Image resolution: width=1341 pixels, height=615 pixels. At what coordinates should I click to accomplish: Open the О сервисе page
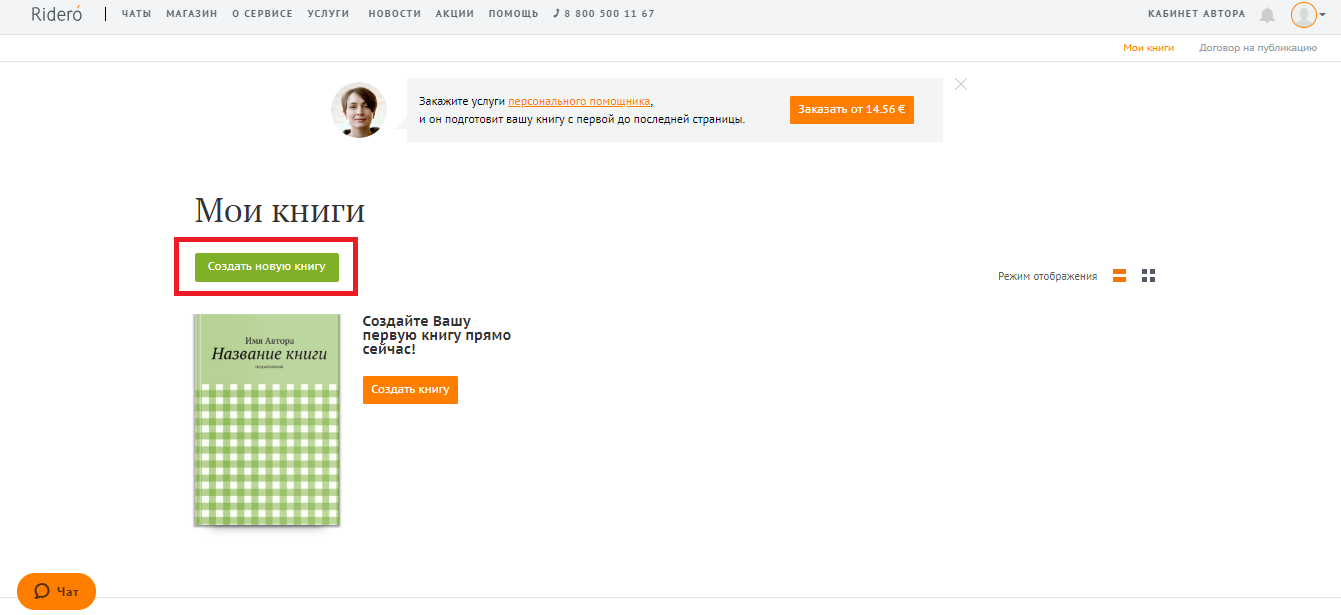pyautogui.click(x=262, y=14)
